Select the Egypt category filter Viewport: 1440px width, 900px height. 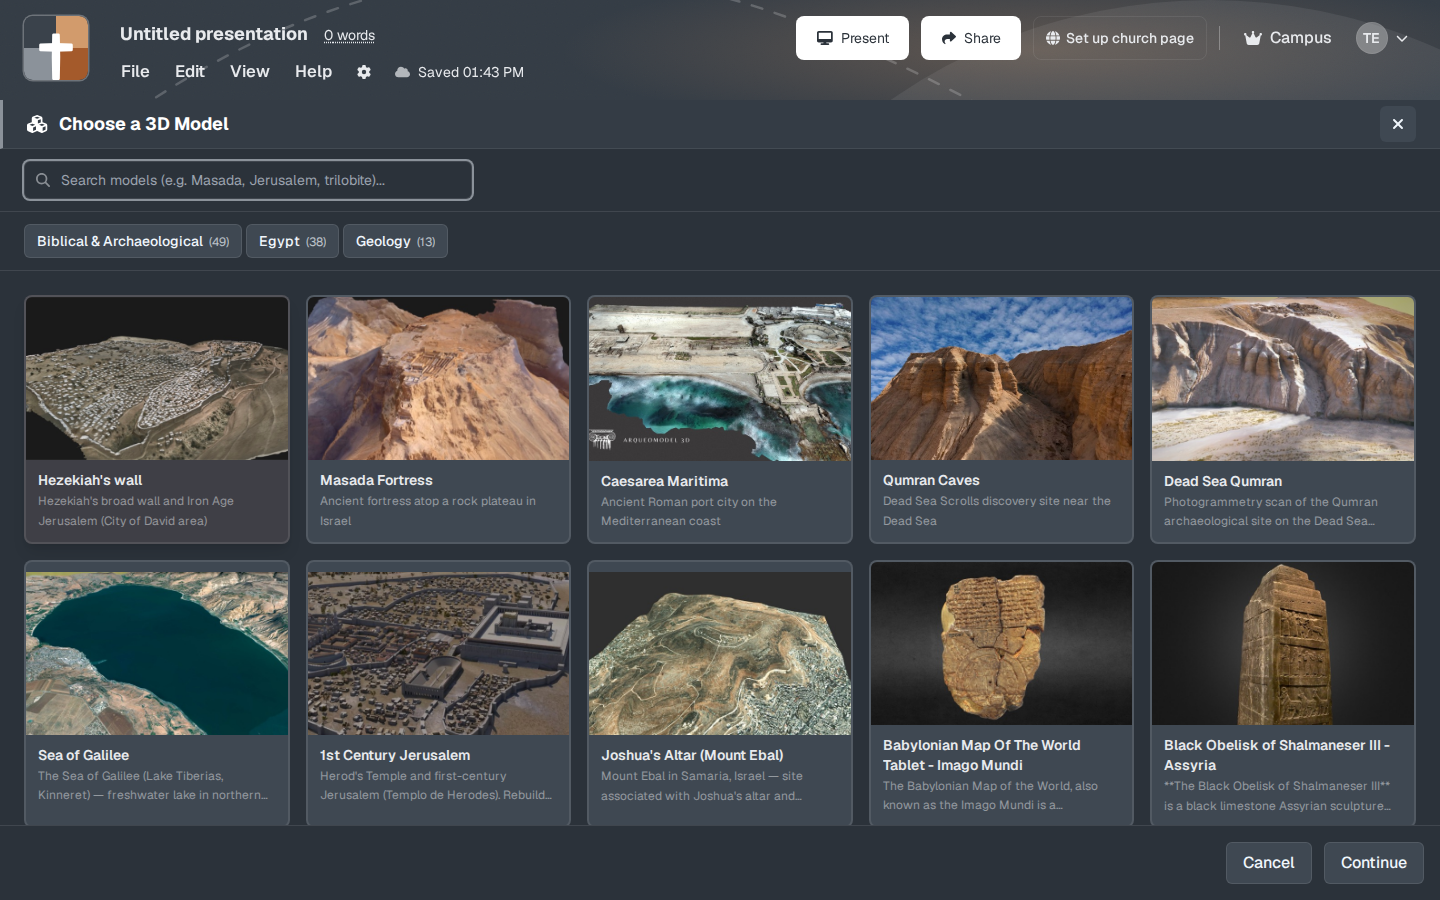point(292,241)
